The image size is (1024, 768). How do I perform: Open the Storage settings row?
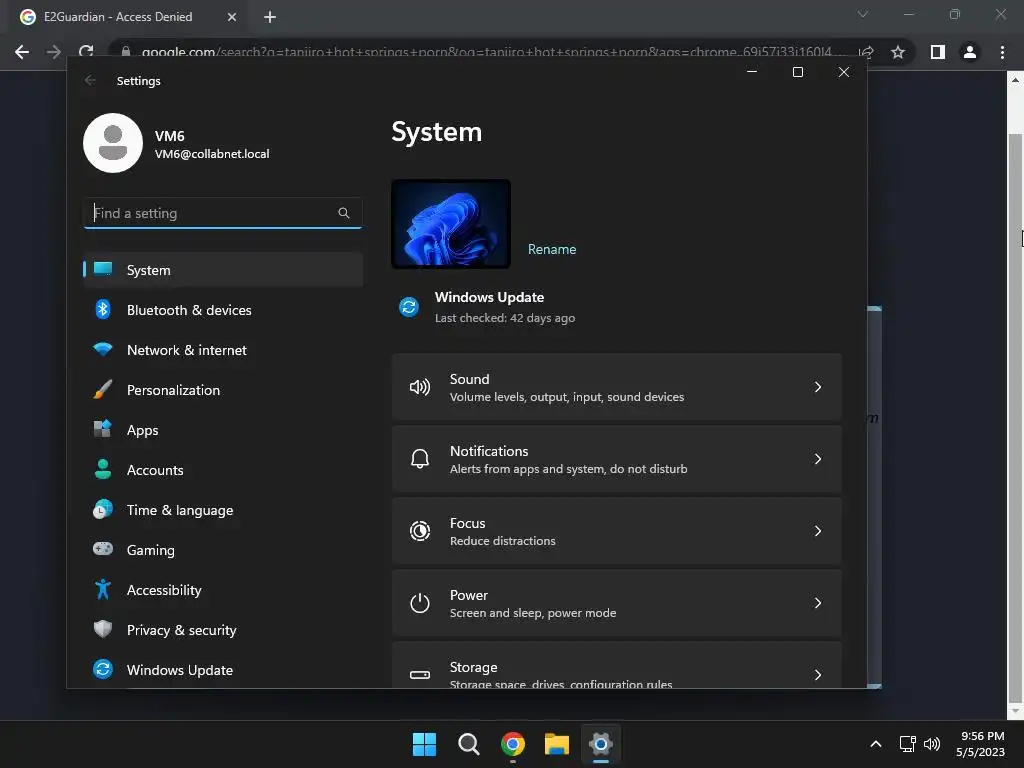(616, 665)
